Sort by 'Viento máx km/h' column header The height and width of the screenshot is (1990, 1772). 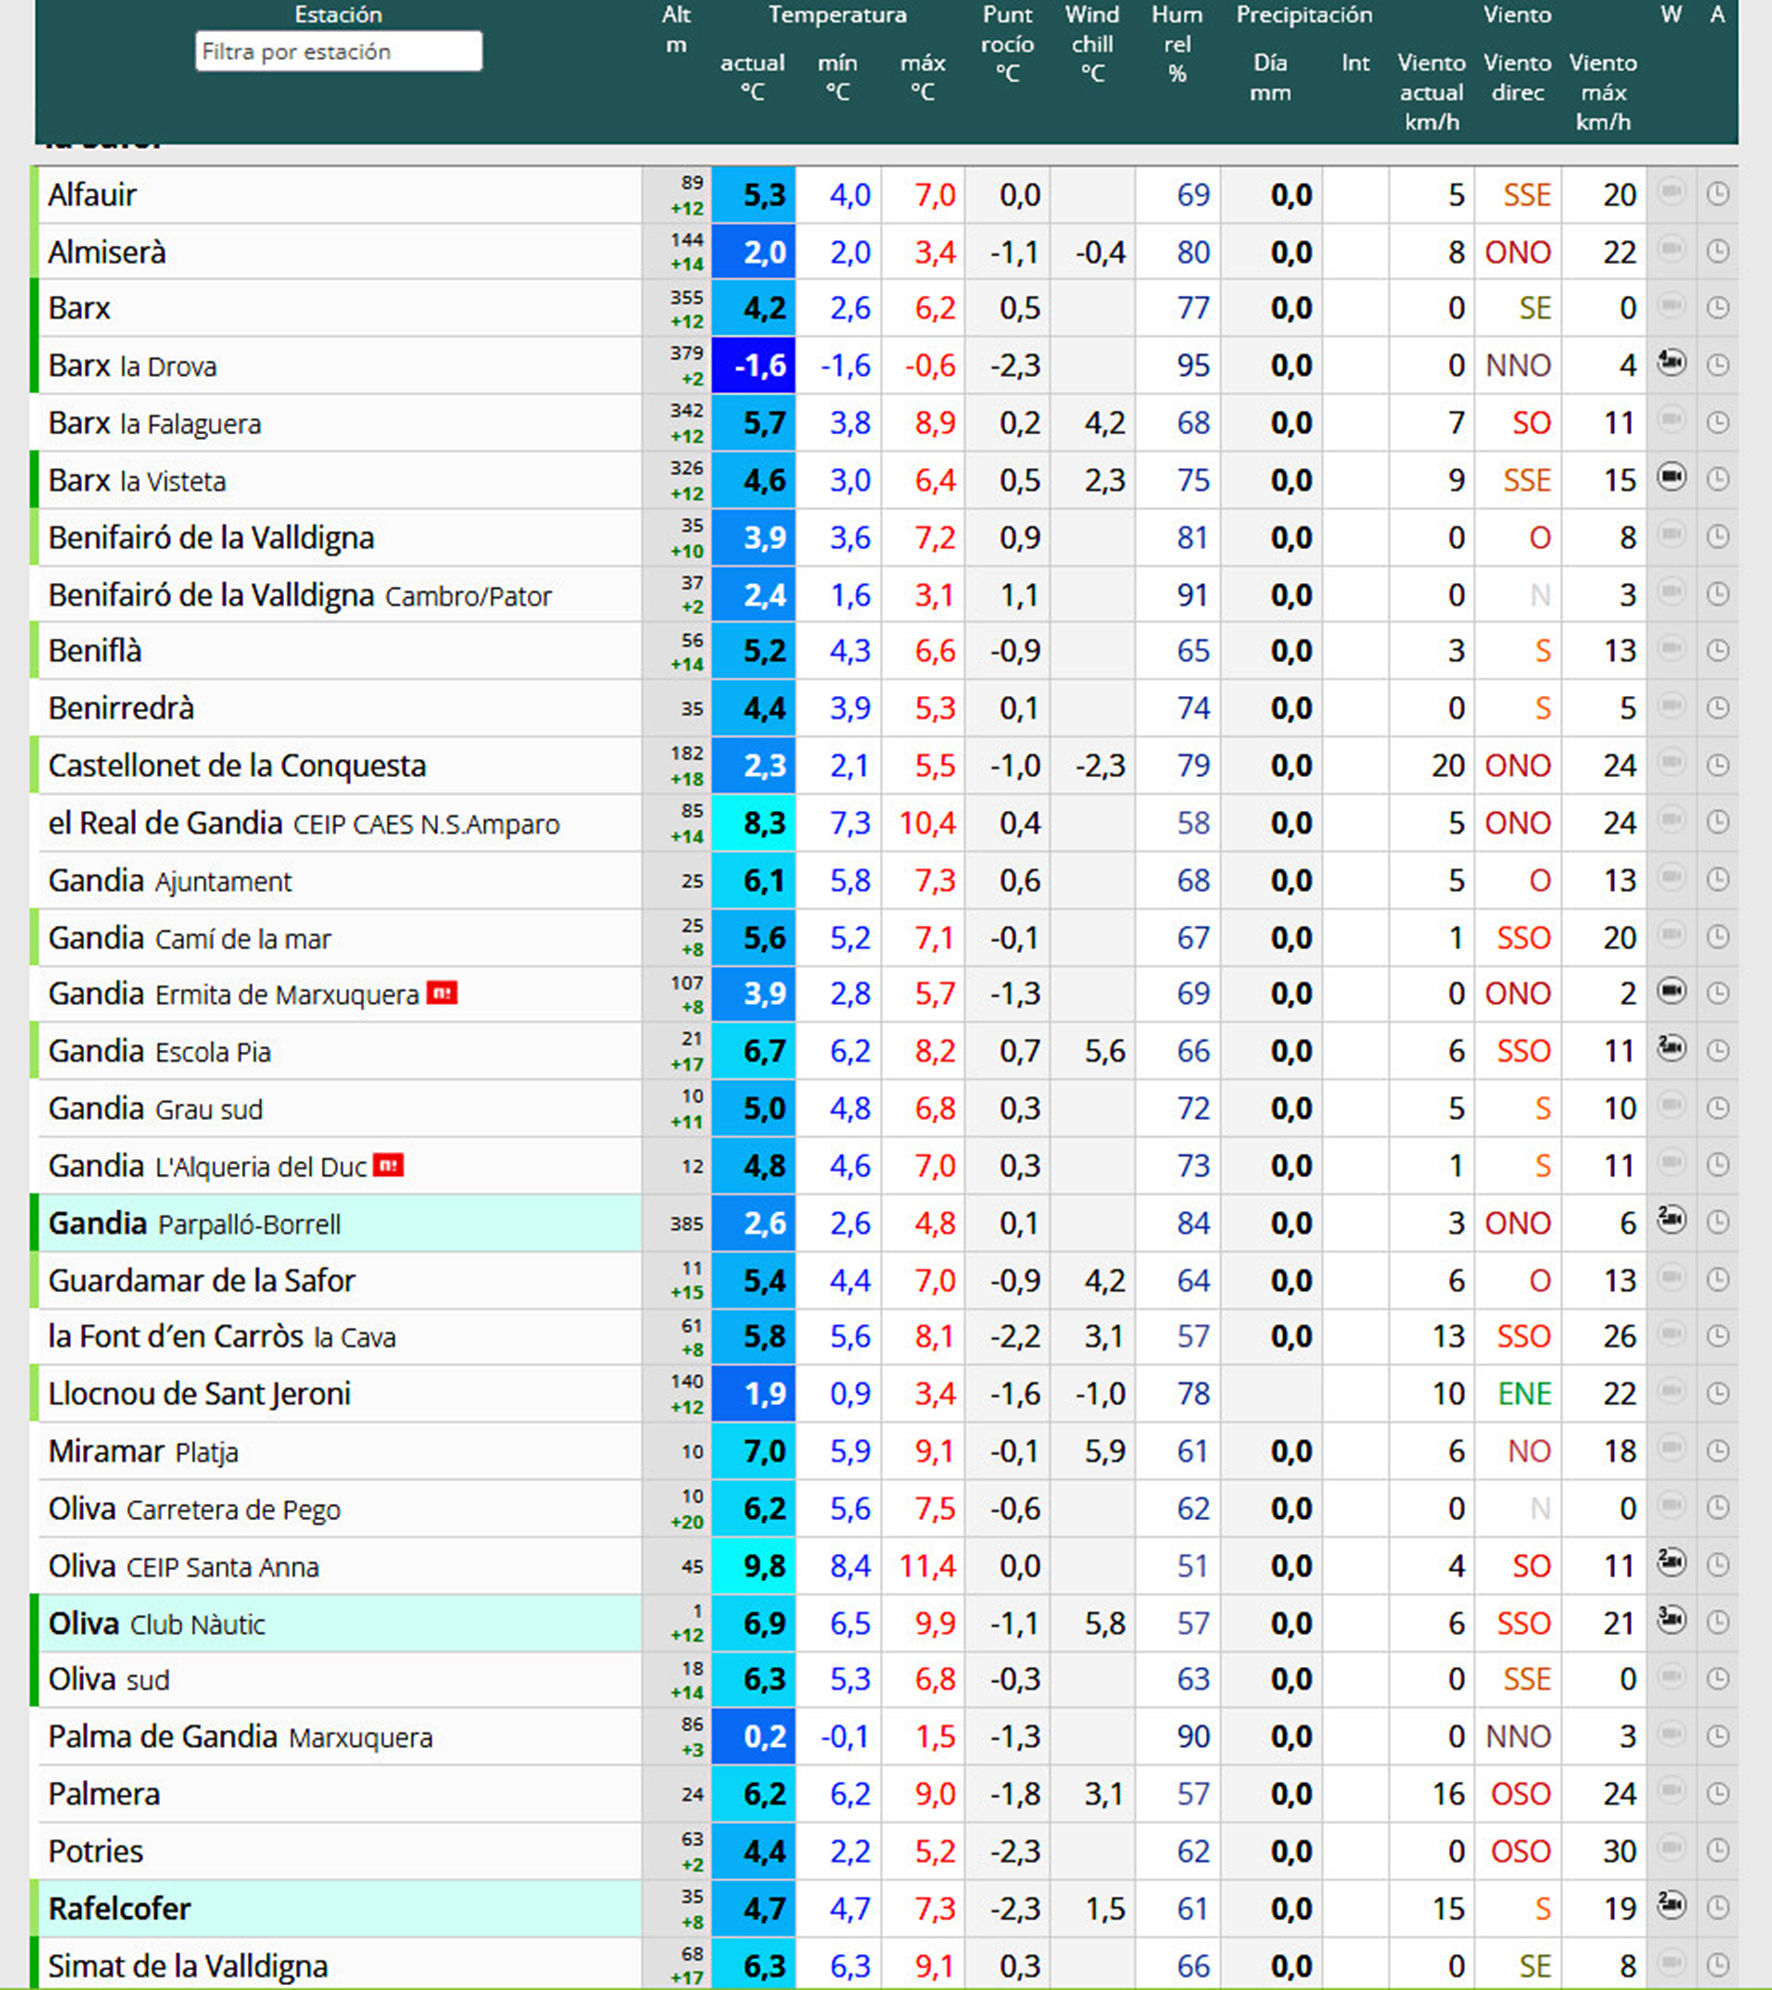(x=1603, y=92)
